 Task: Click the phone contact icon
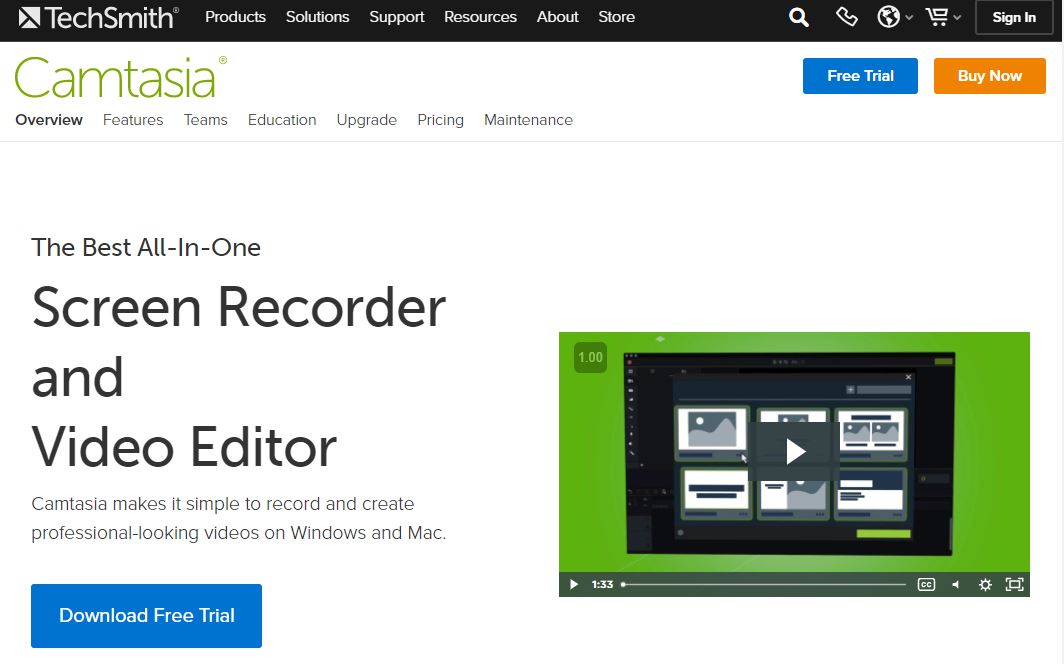tap(846, 17)
